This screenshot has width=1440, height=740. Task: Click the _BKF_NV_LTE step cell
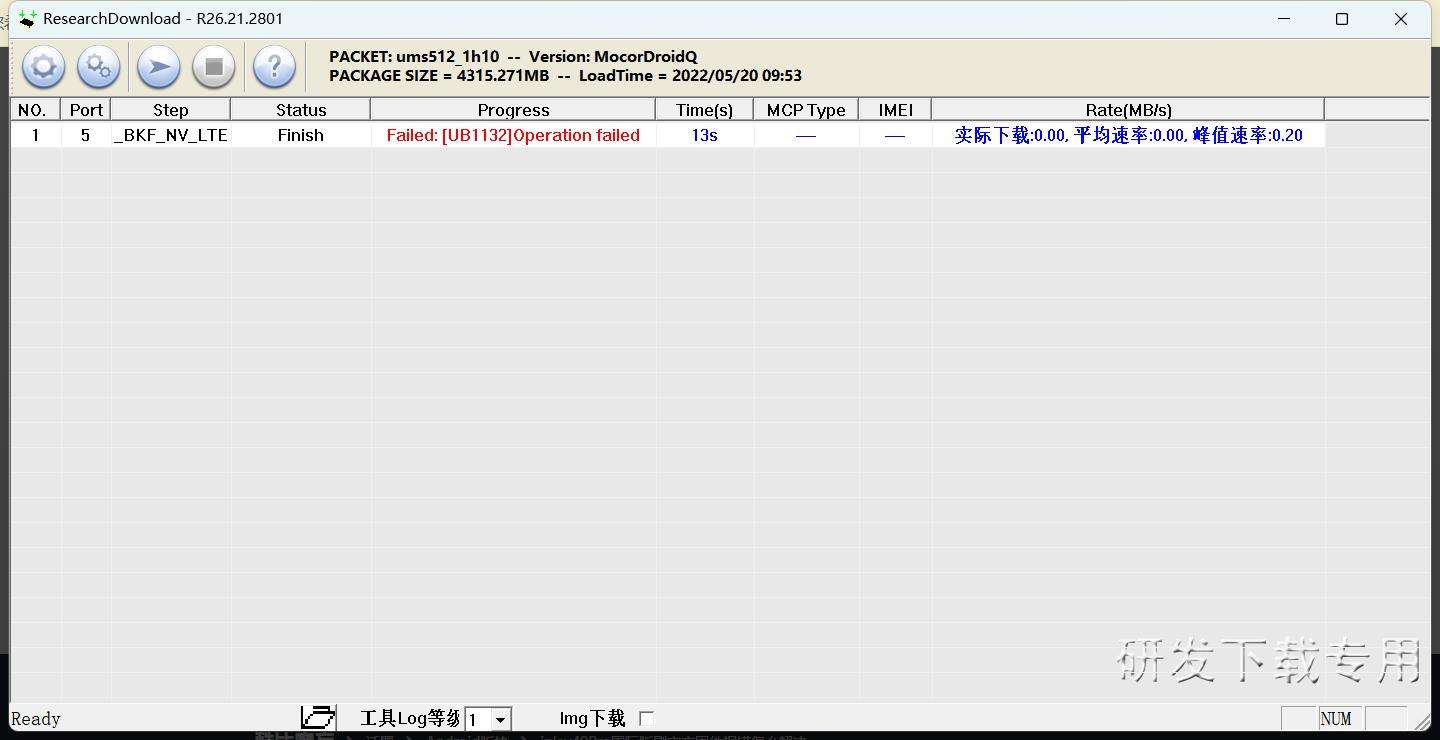[171, 135]
